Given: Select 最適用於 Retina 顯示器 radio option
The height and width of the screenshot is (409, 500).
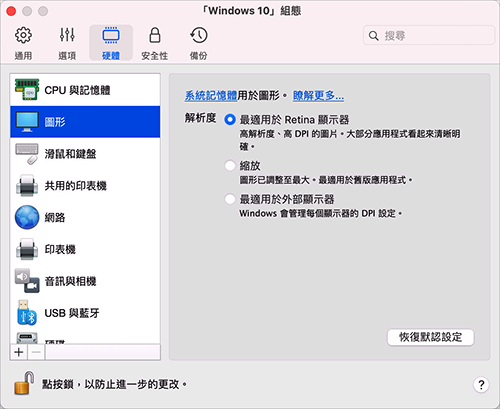Looking at the screenshot, I should click(x=230, y=119).
